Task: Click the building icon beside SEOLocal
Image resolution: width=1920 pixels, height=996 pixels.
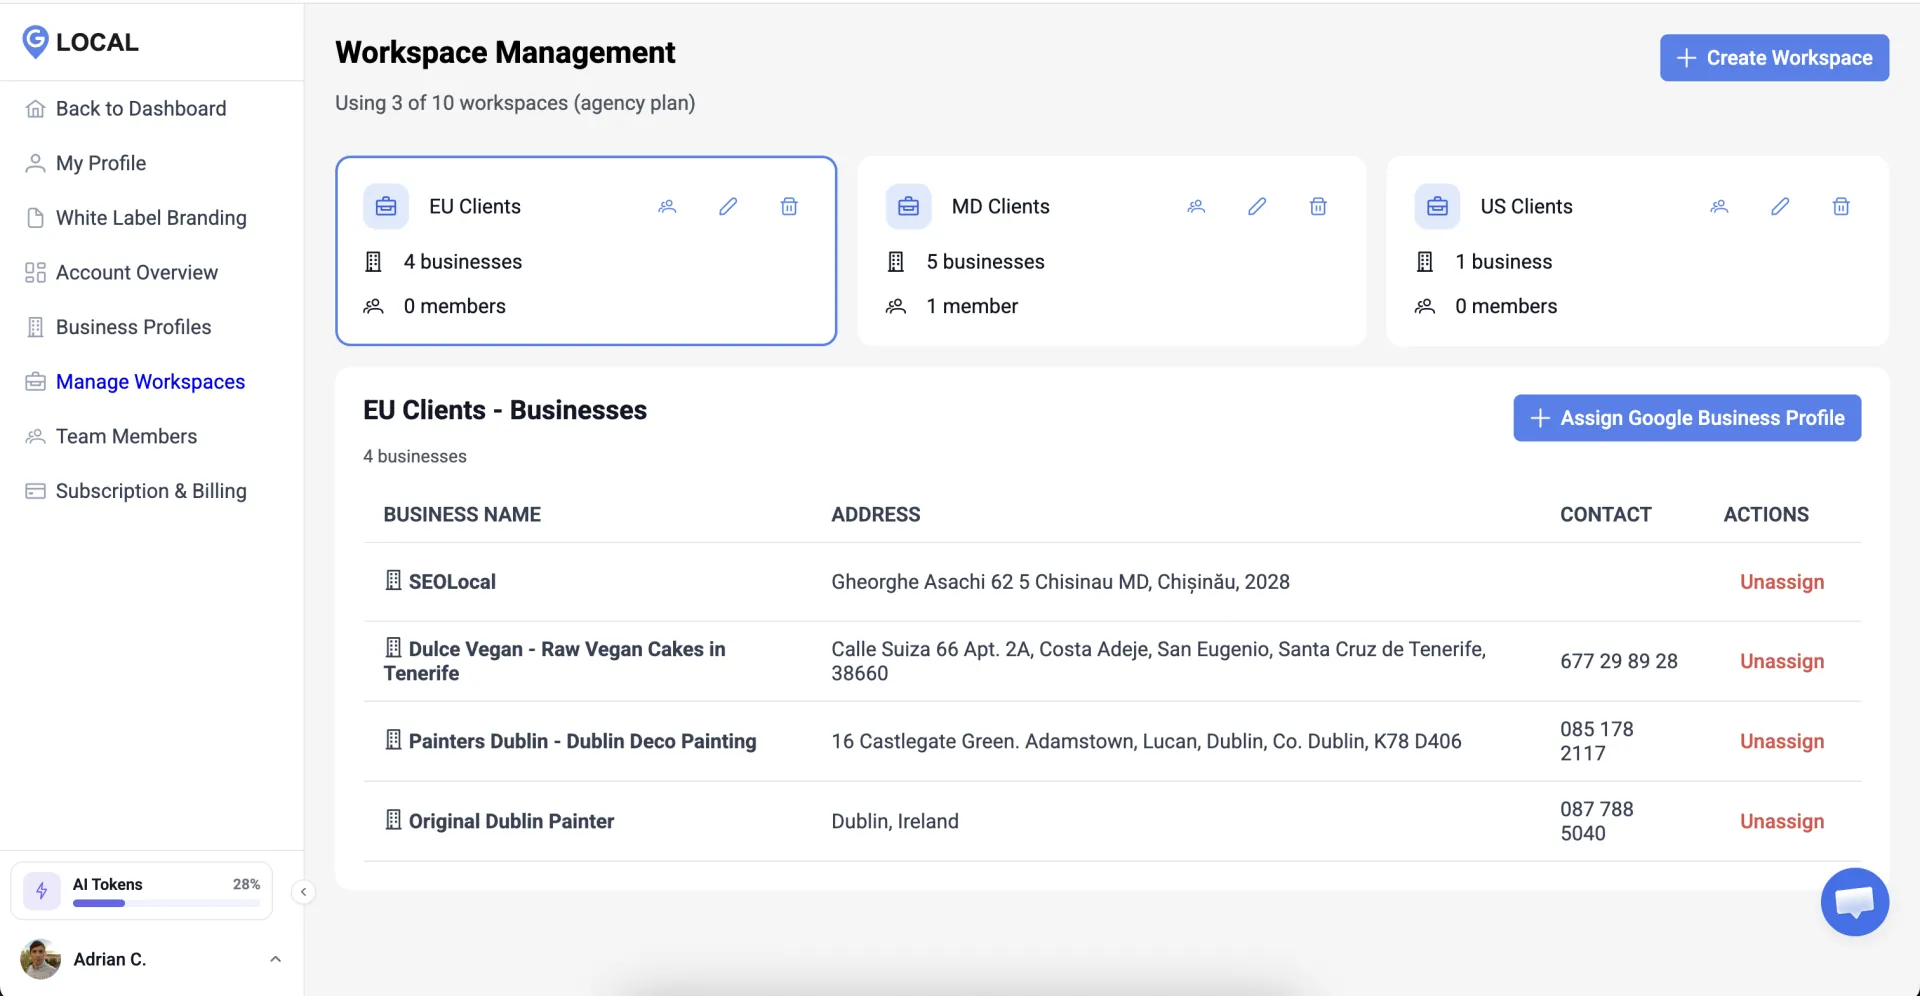Action: (x=393, y=581)
